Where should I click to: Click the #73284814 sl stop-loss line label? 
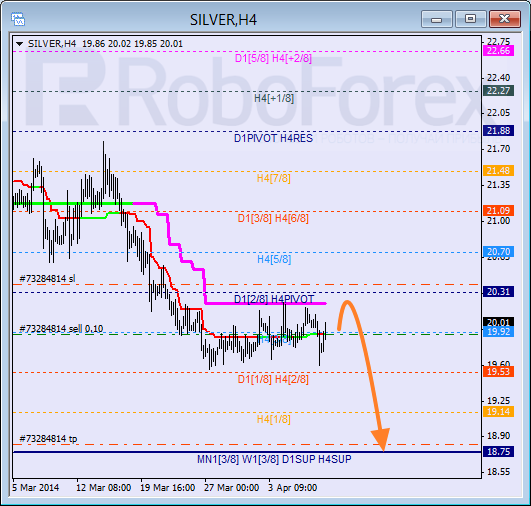(x=47, y=279)
